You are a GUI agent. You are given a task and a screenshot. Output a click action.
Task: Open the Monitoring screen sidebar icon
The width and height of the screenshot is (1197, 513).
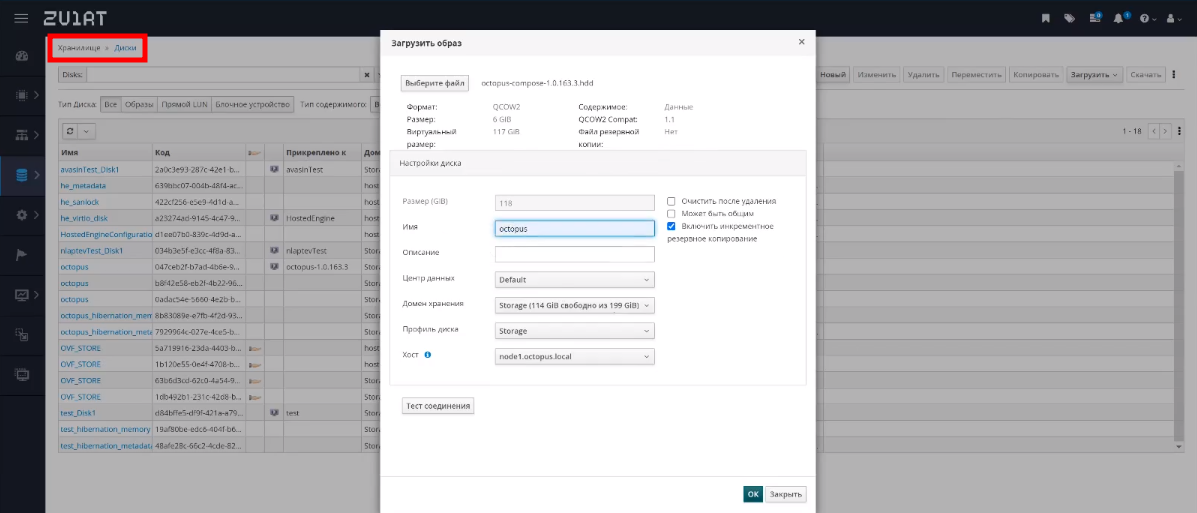pyautogui.click(x=21, y=295)
